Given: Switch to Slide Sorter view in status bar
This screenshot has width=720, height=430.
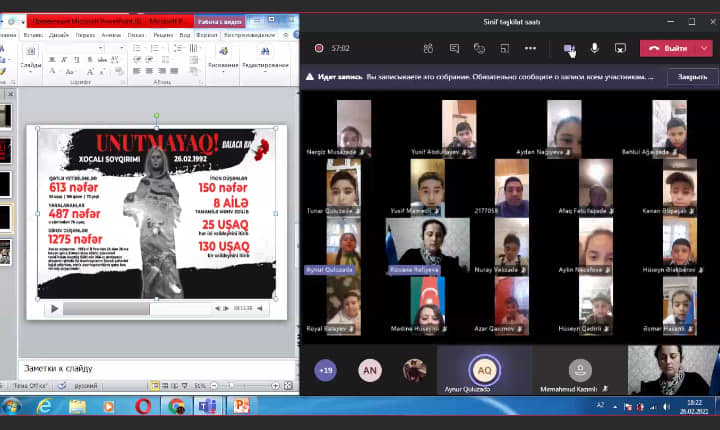Looking at the screenshot, I should coord(165,386).
